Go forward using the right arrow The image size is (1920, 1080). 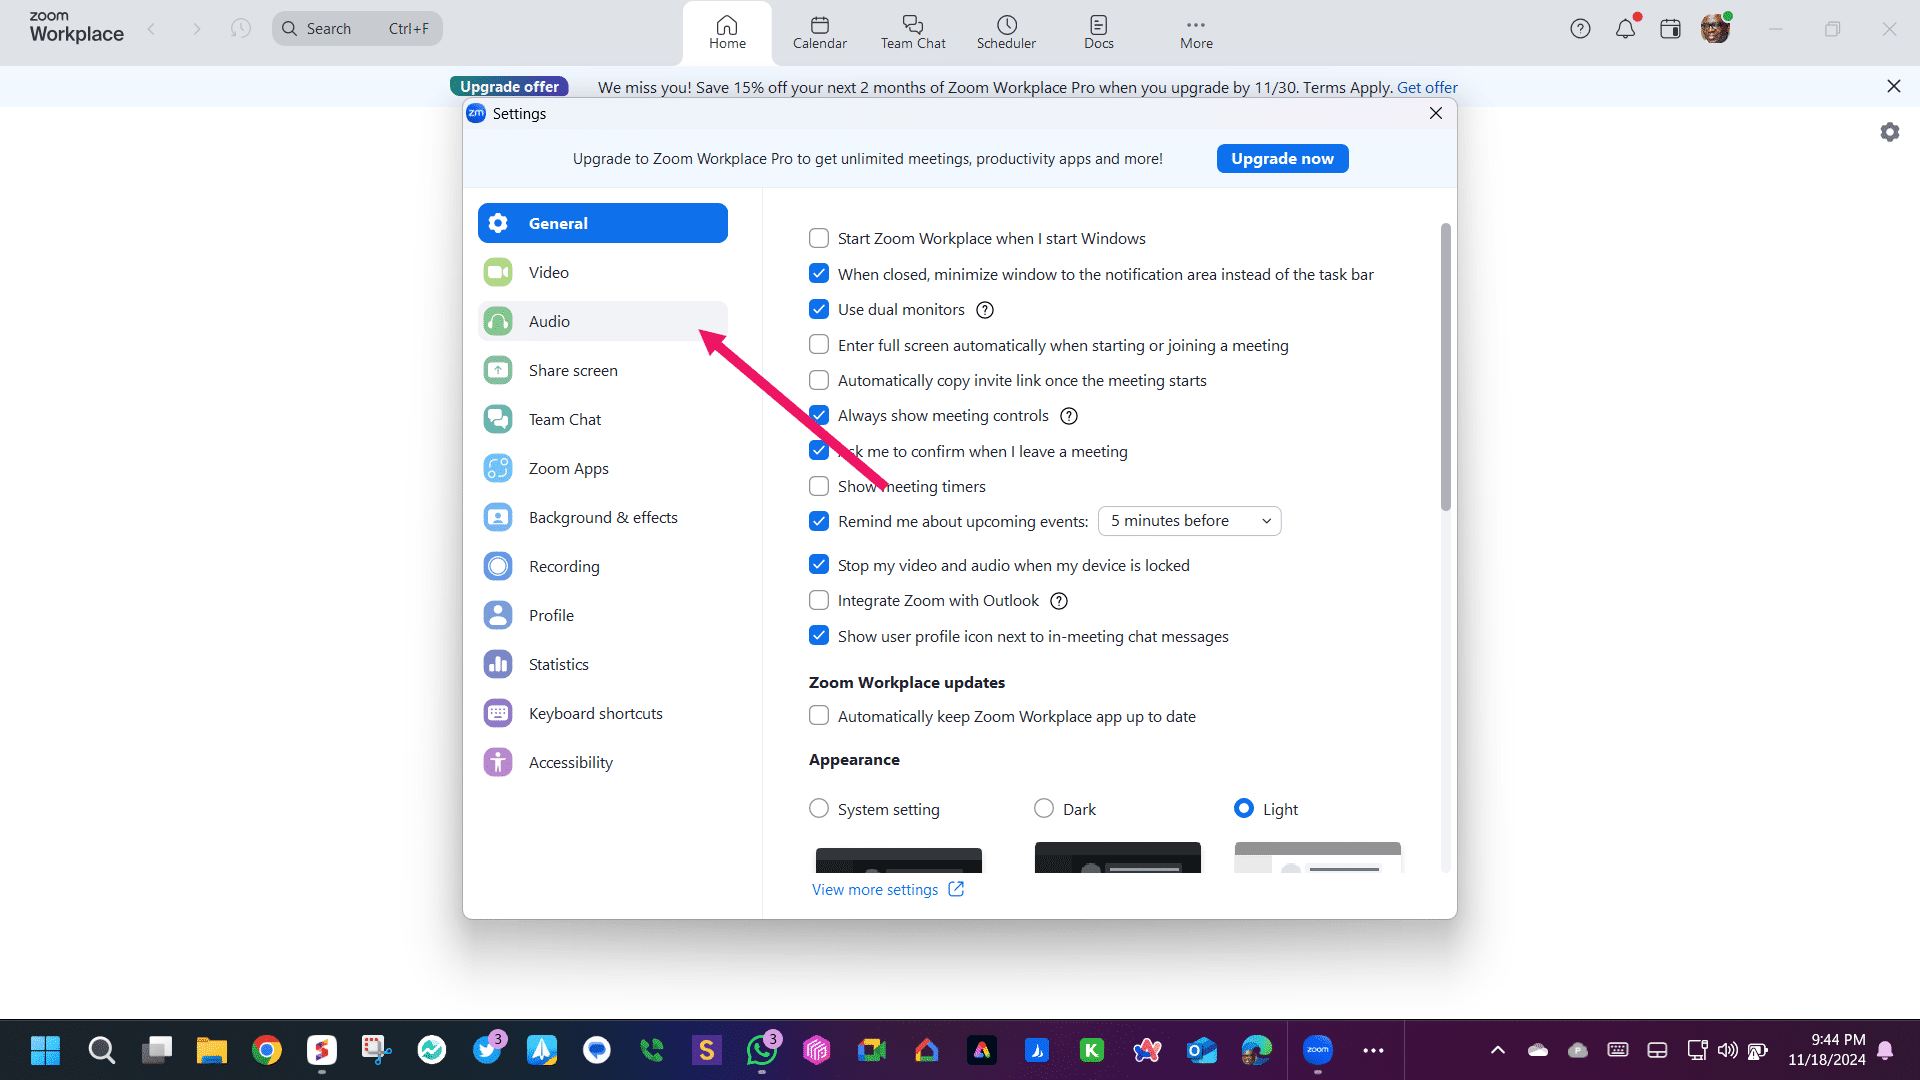[x=197, y=29]
